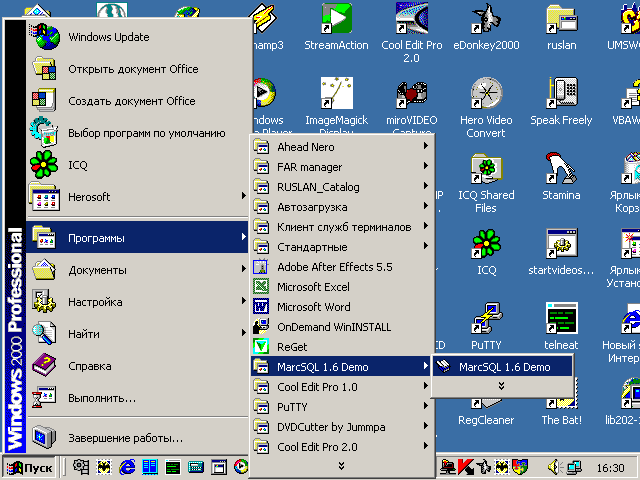Image resolution: width=640 pixels, height=480 pixels.
Task: Launch MarcSQL 1.6 Demo program shortcut
Action: click(x=502, y=367)
